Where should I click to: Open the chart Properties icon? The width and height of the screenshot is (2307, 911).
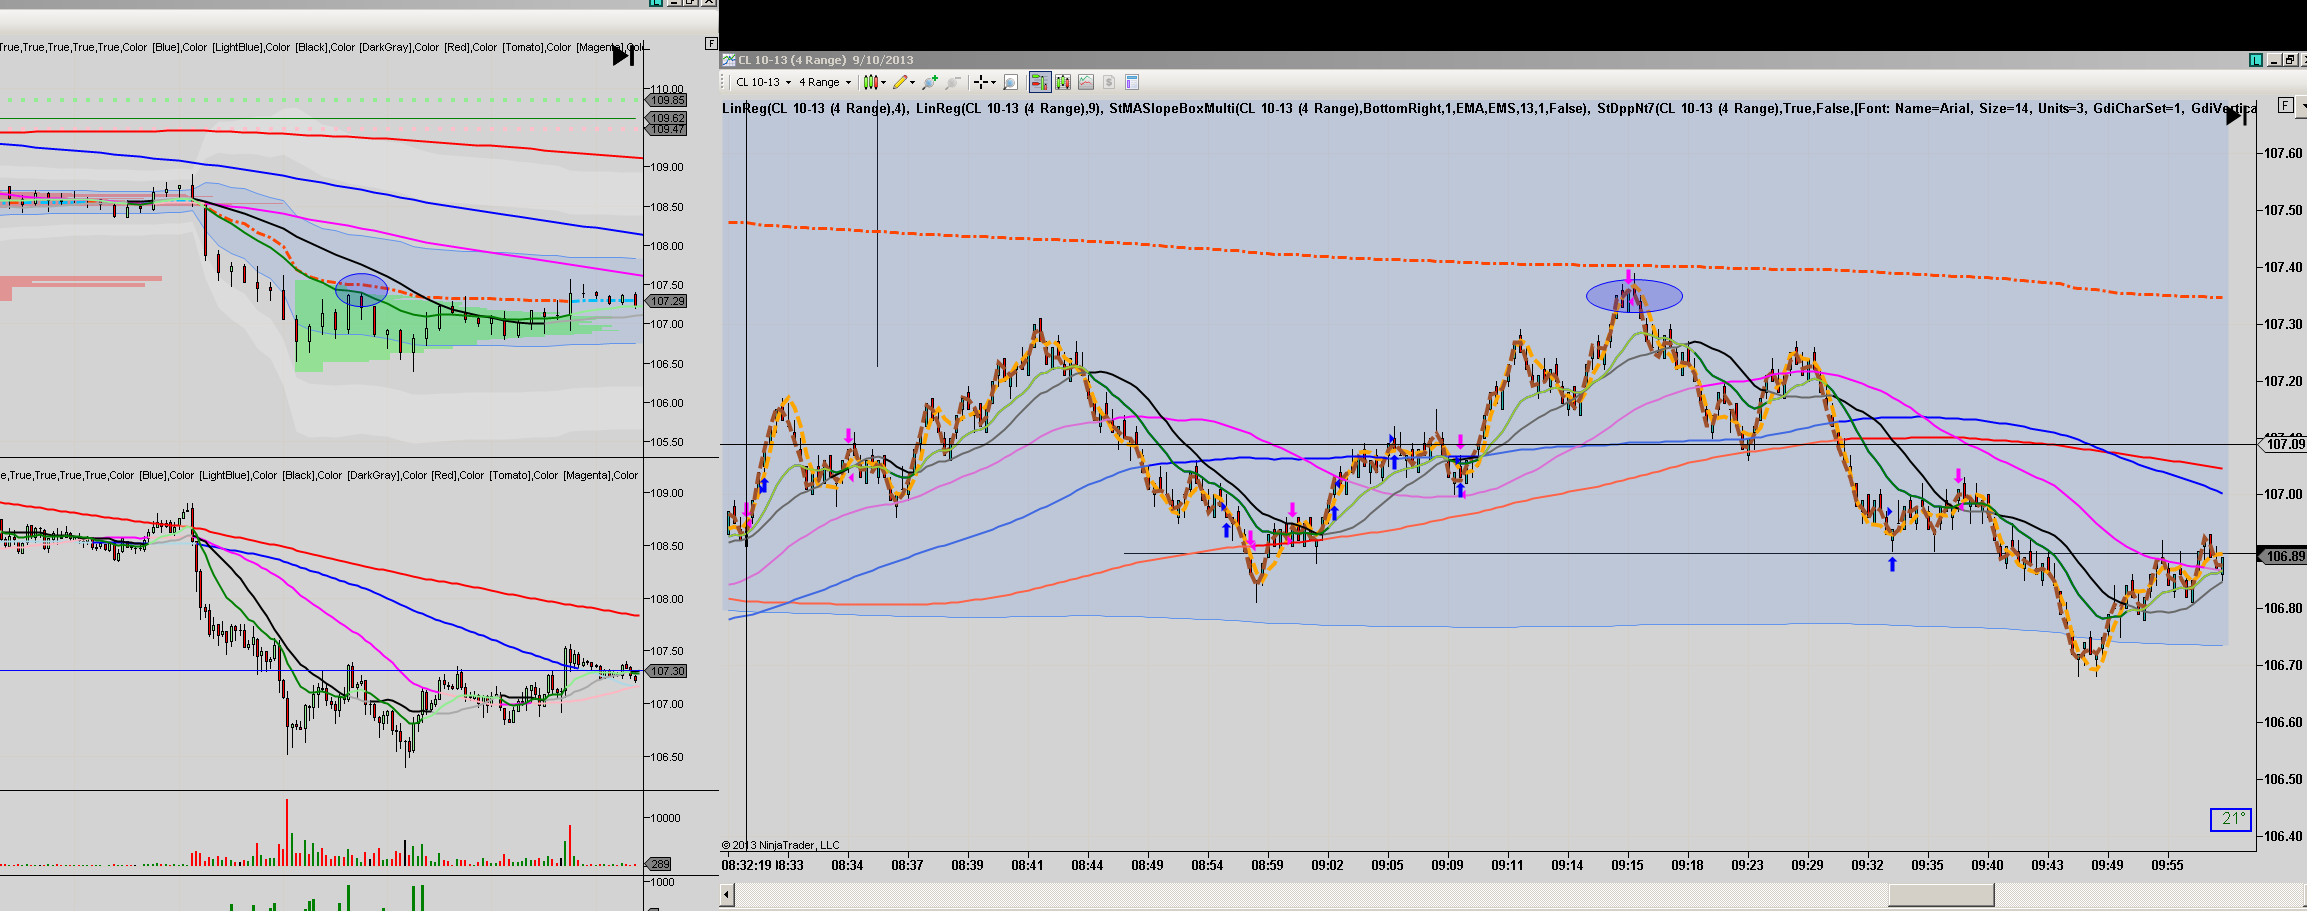1132,82
